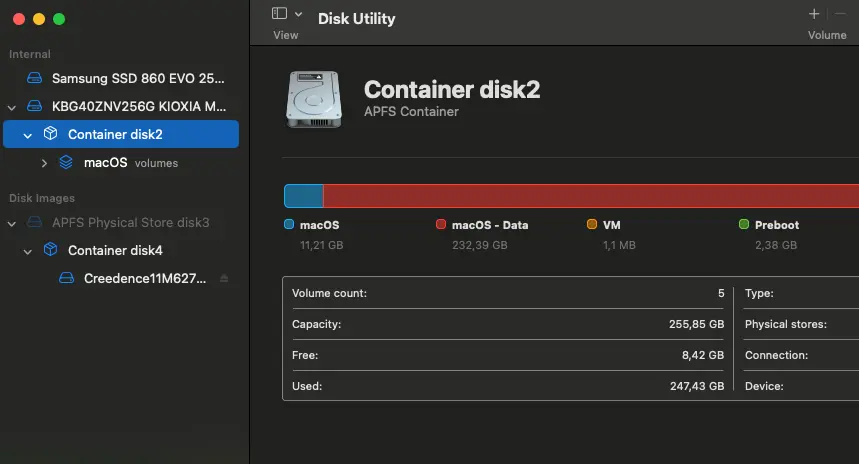The width and height of the screenshot is (859, 464).
Task: Click the Volume toolbar label
Action: pos(827,35)
